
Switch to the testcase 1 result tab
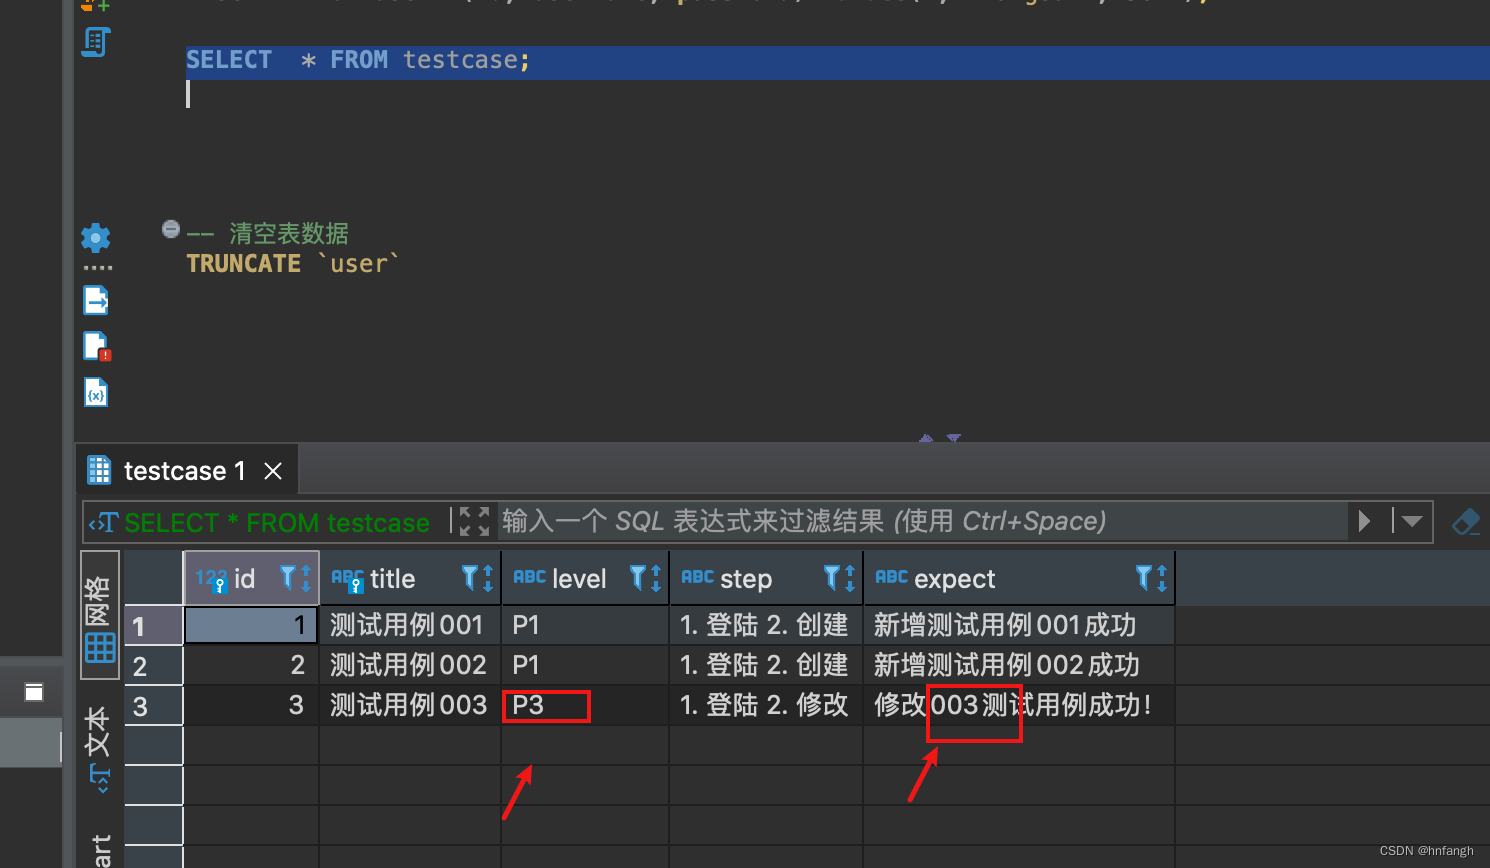tap(184, 471)
